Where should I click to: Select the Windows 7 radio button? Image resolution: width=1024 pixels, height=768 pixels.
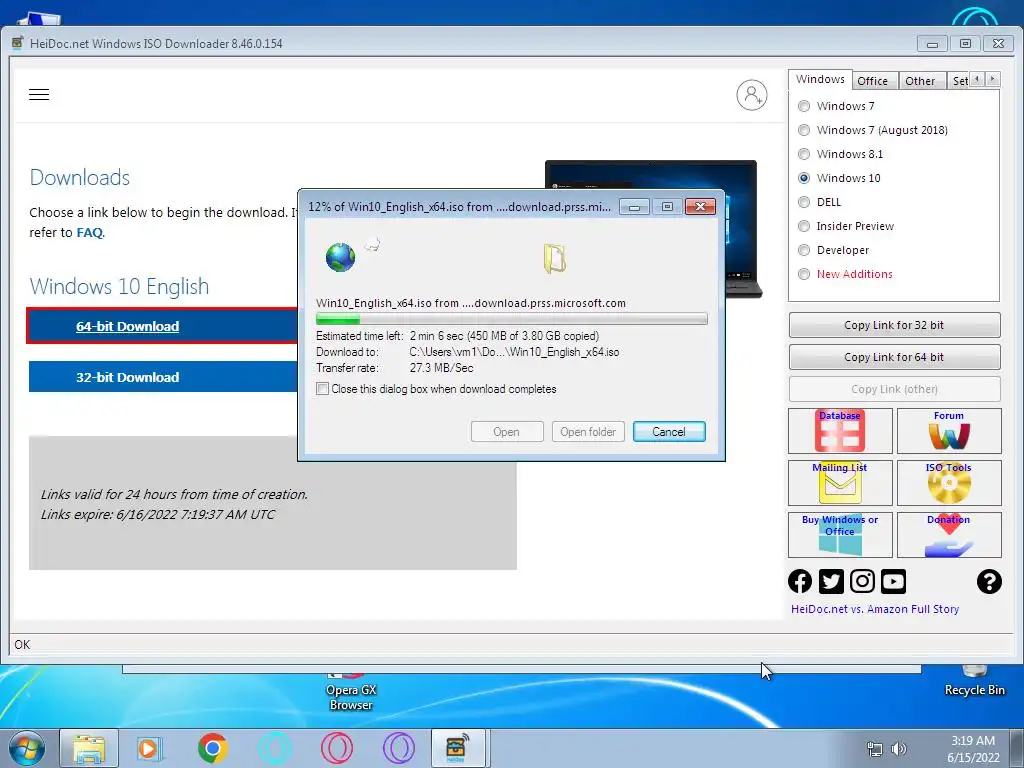804,106
